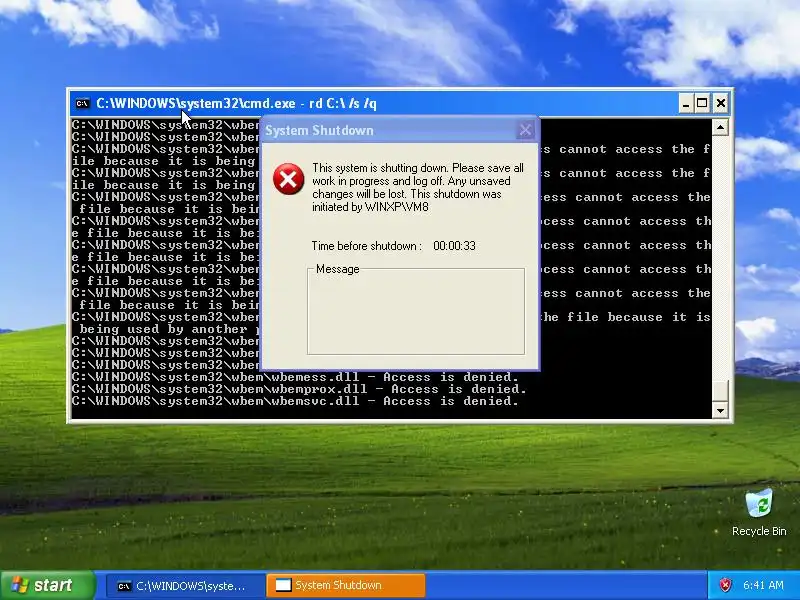This screenshot has height=600, width=800.
Task: Click 'initiated by WINXP\VM8' text
Action: [x=370, y=207]
